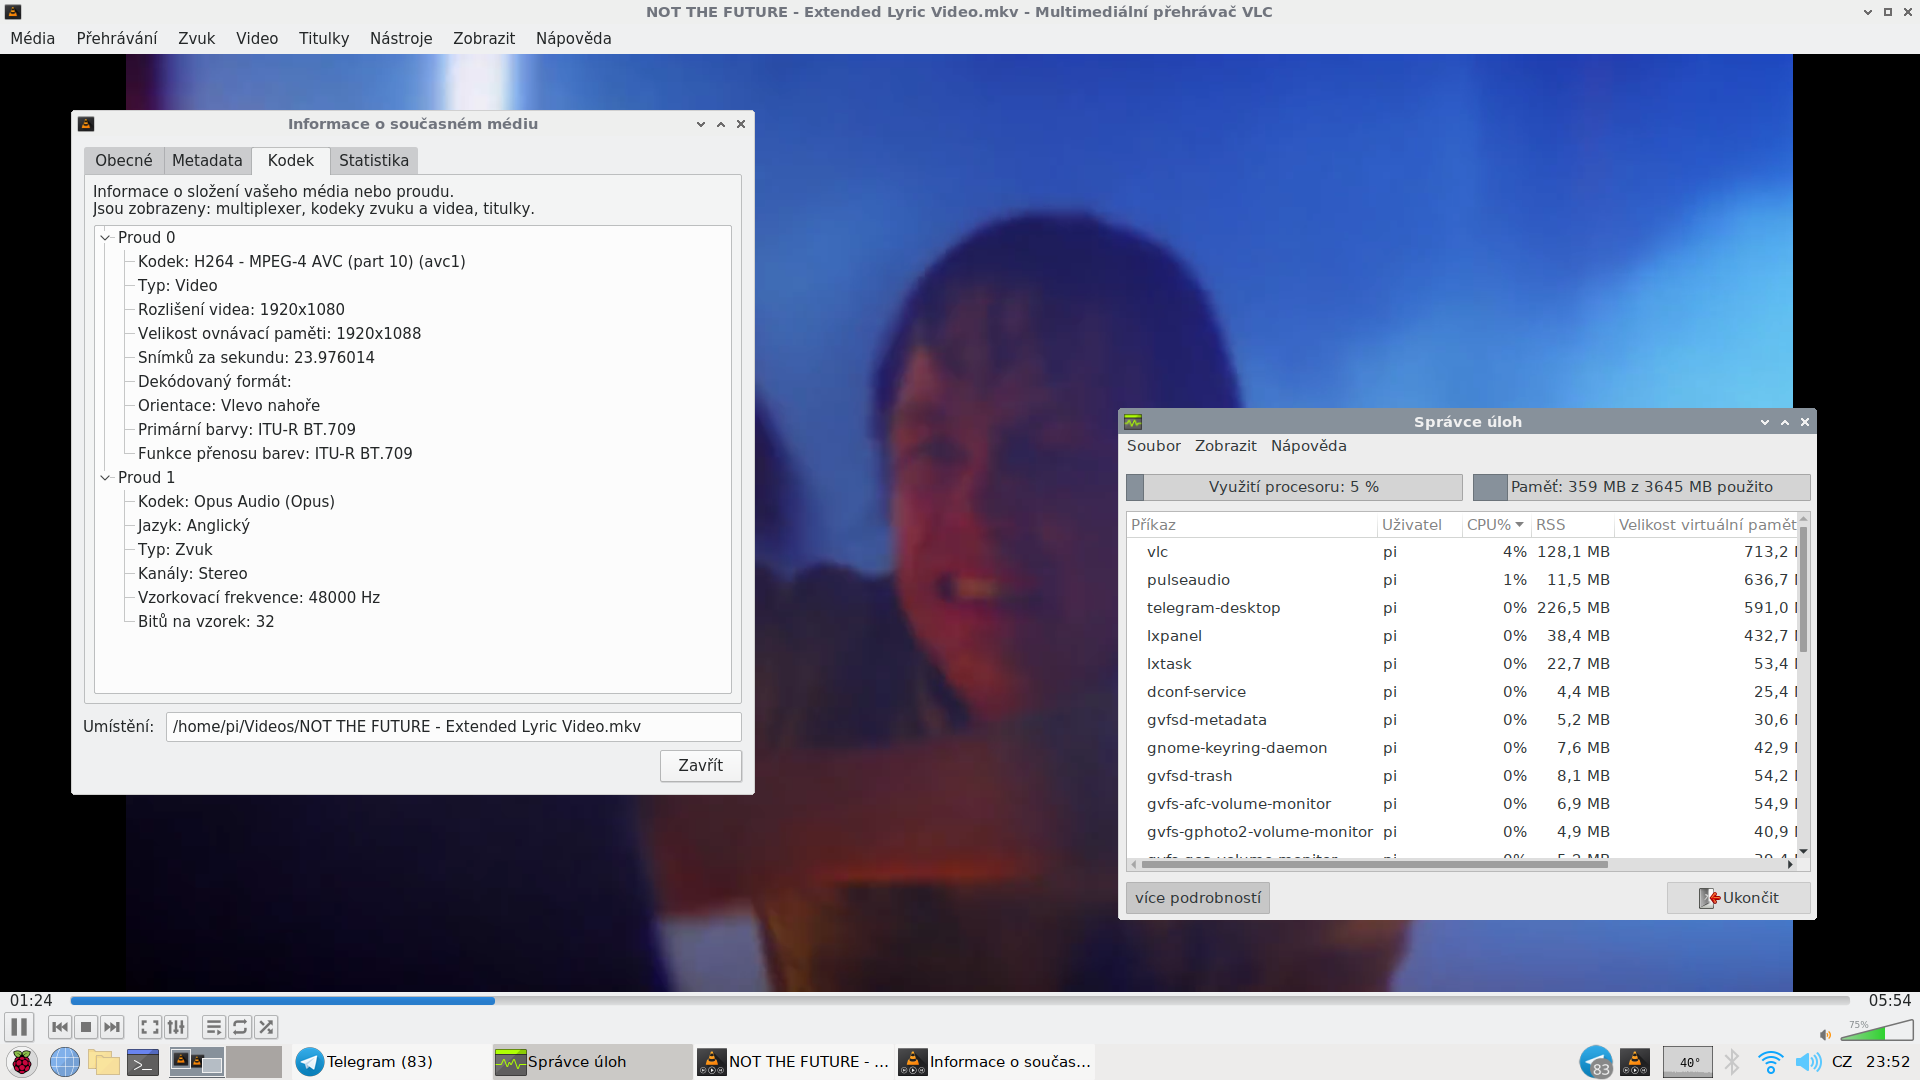Seek in the playback progress bar

960,1000
